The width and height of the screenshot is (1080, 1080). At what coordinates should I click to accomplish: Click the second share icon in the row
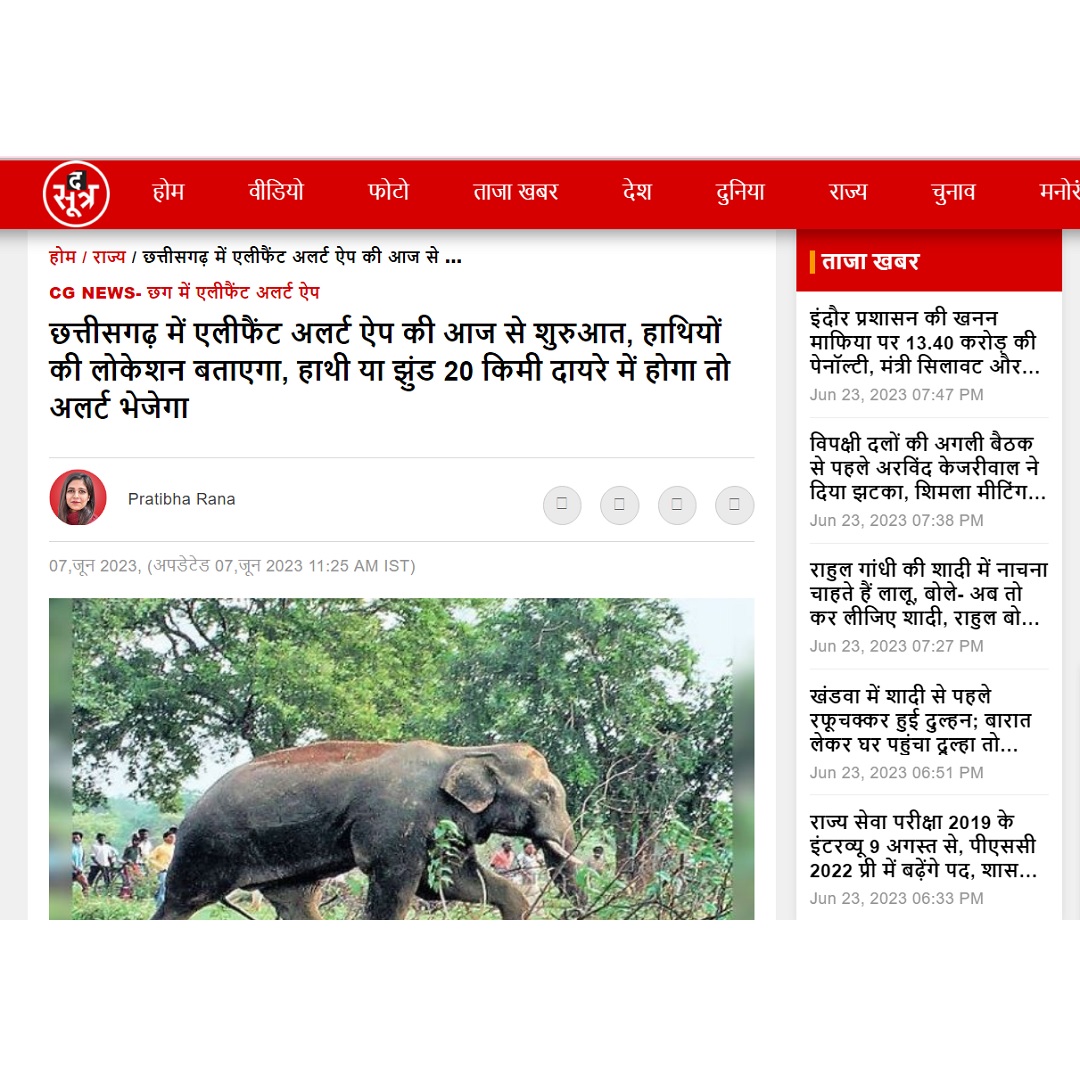coord(619,505)
